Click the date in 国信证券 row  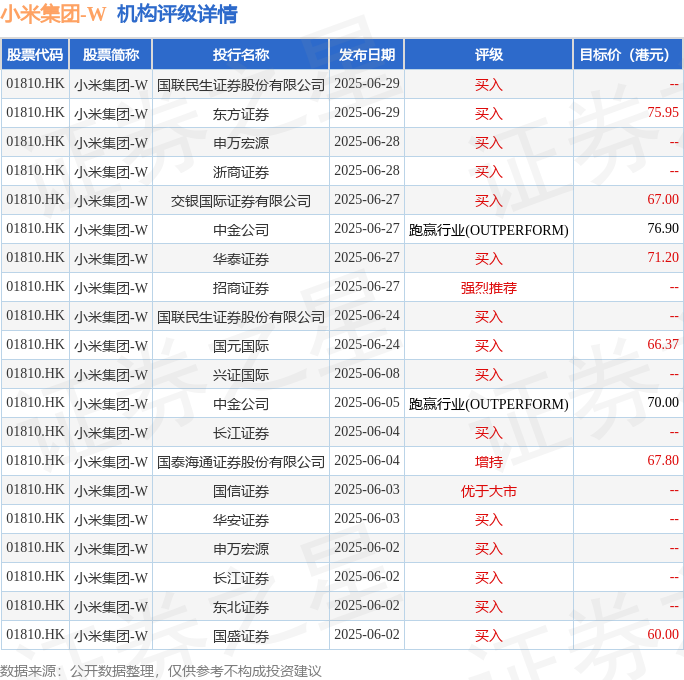point(367,490)
